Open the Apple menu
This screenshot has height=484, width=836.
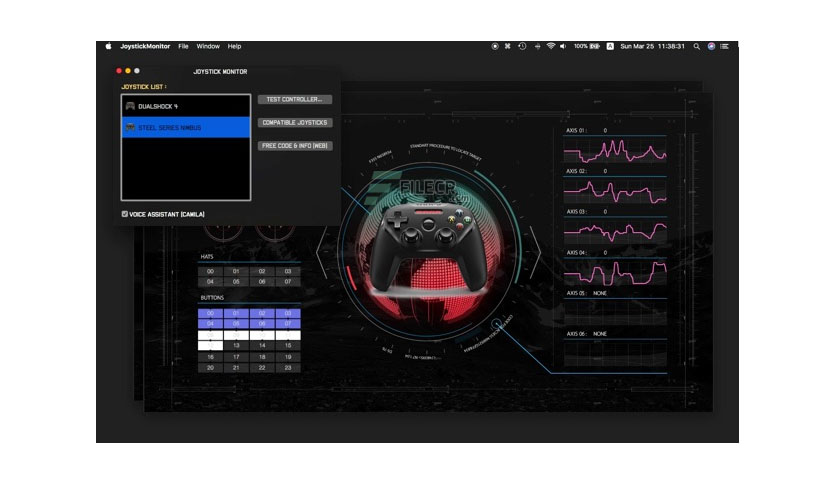click(x=108, y=46)
